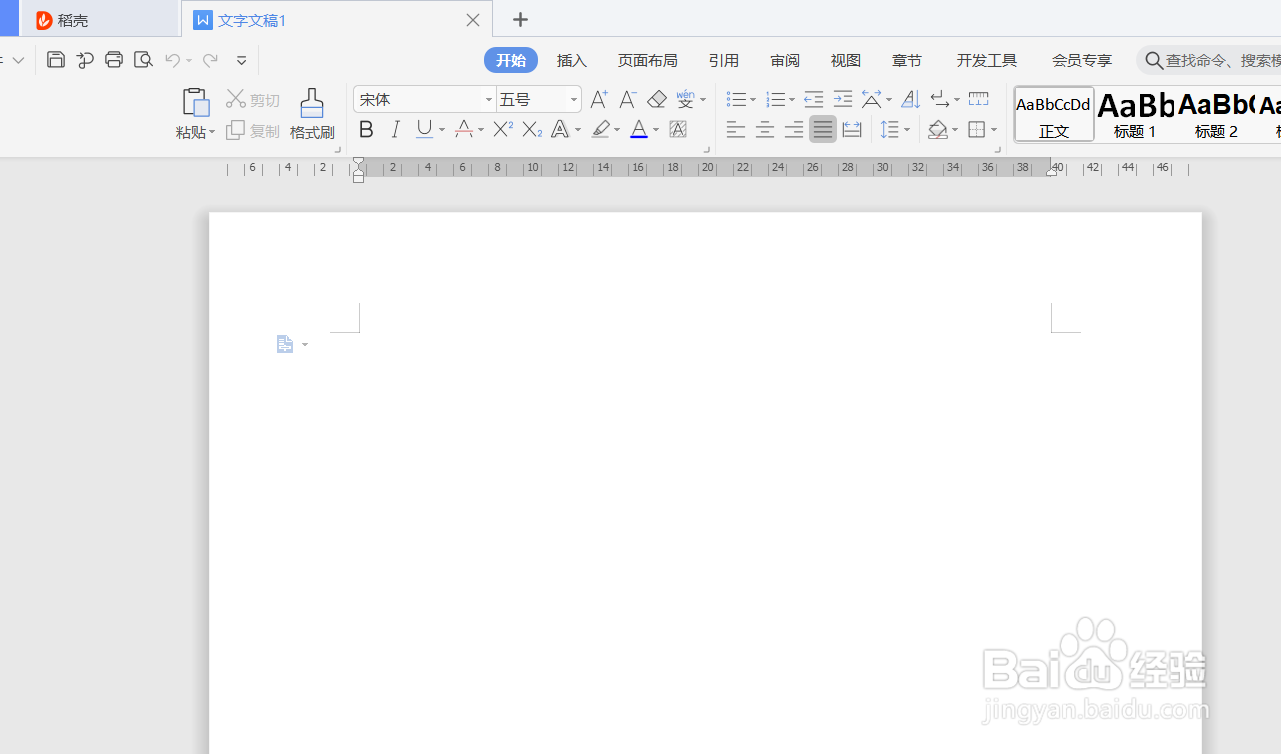Toggle center text alignment

pyautogui.click(x=765, y=129)
